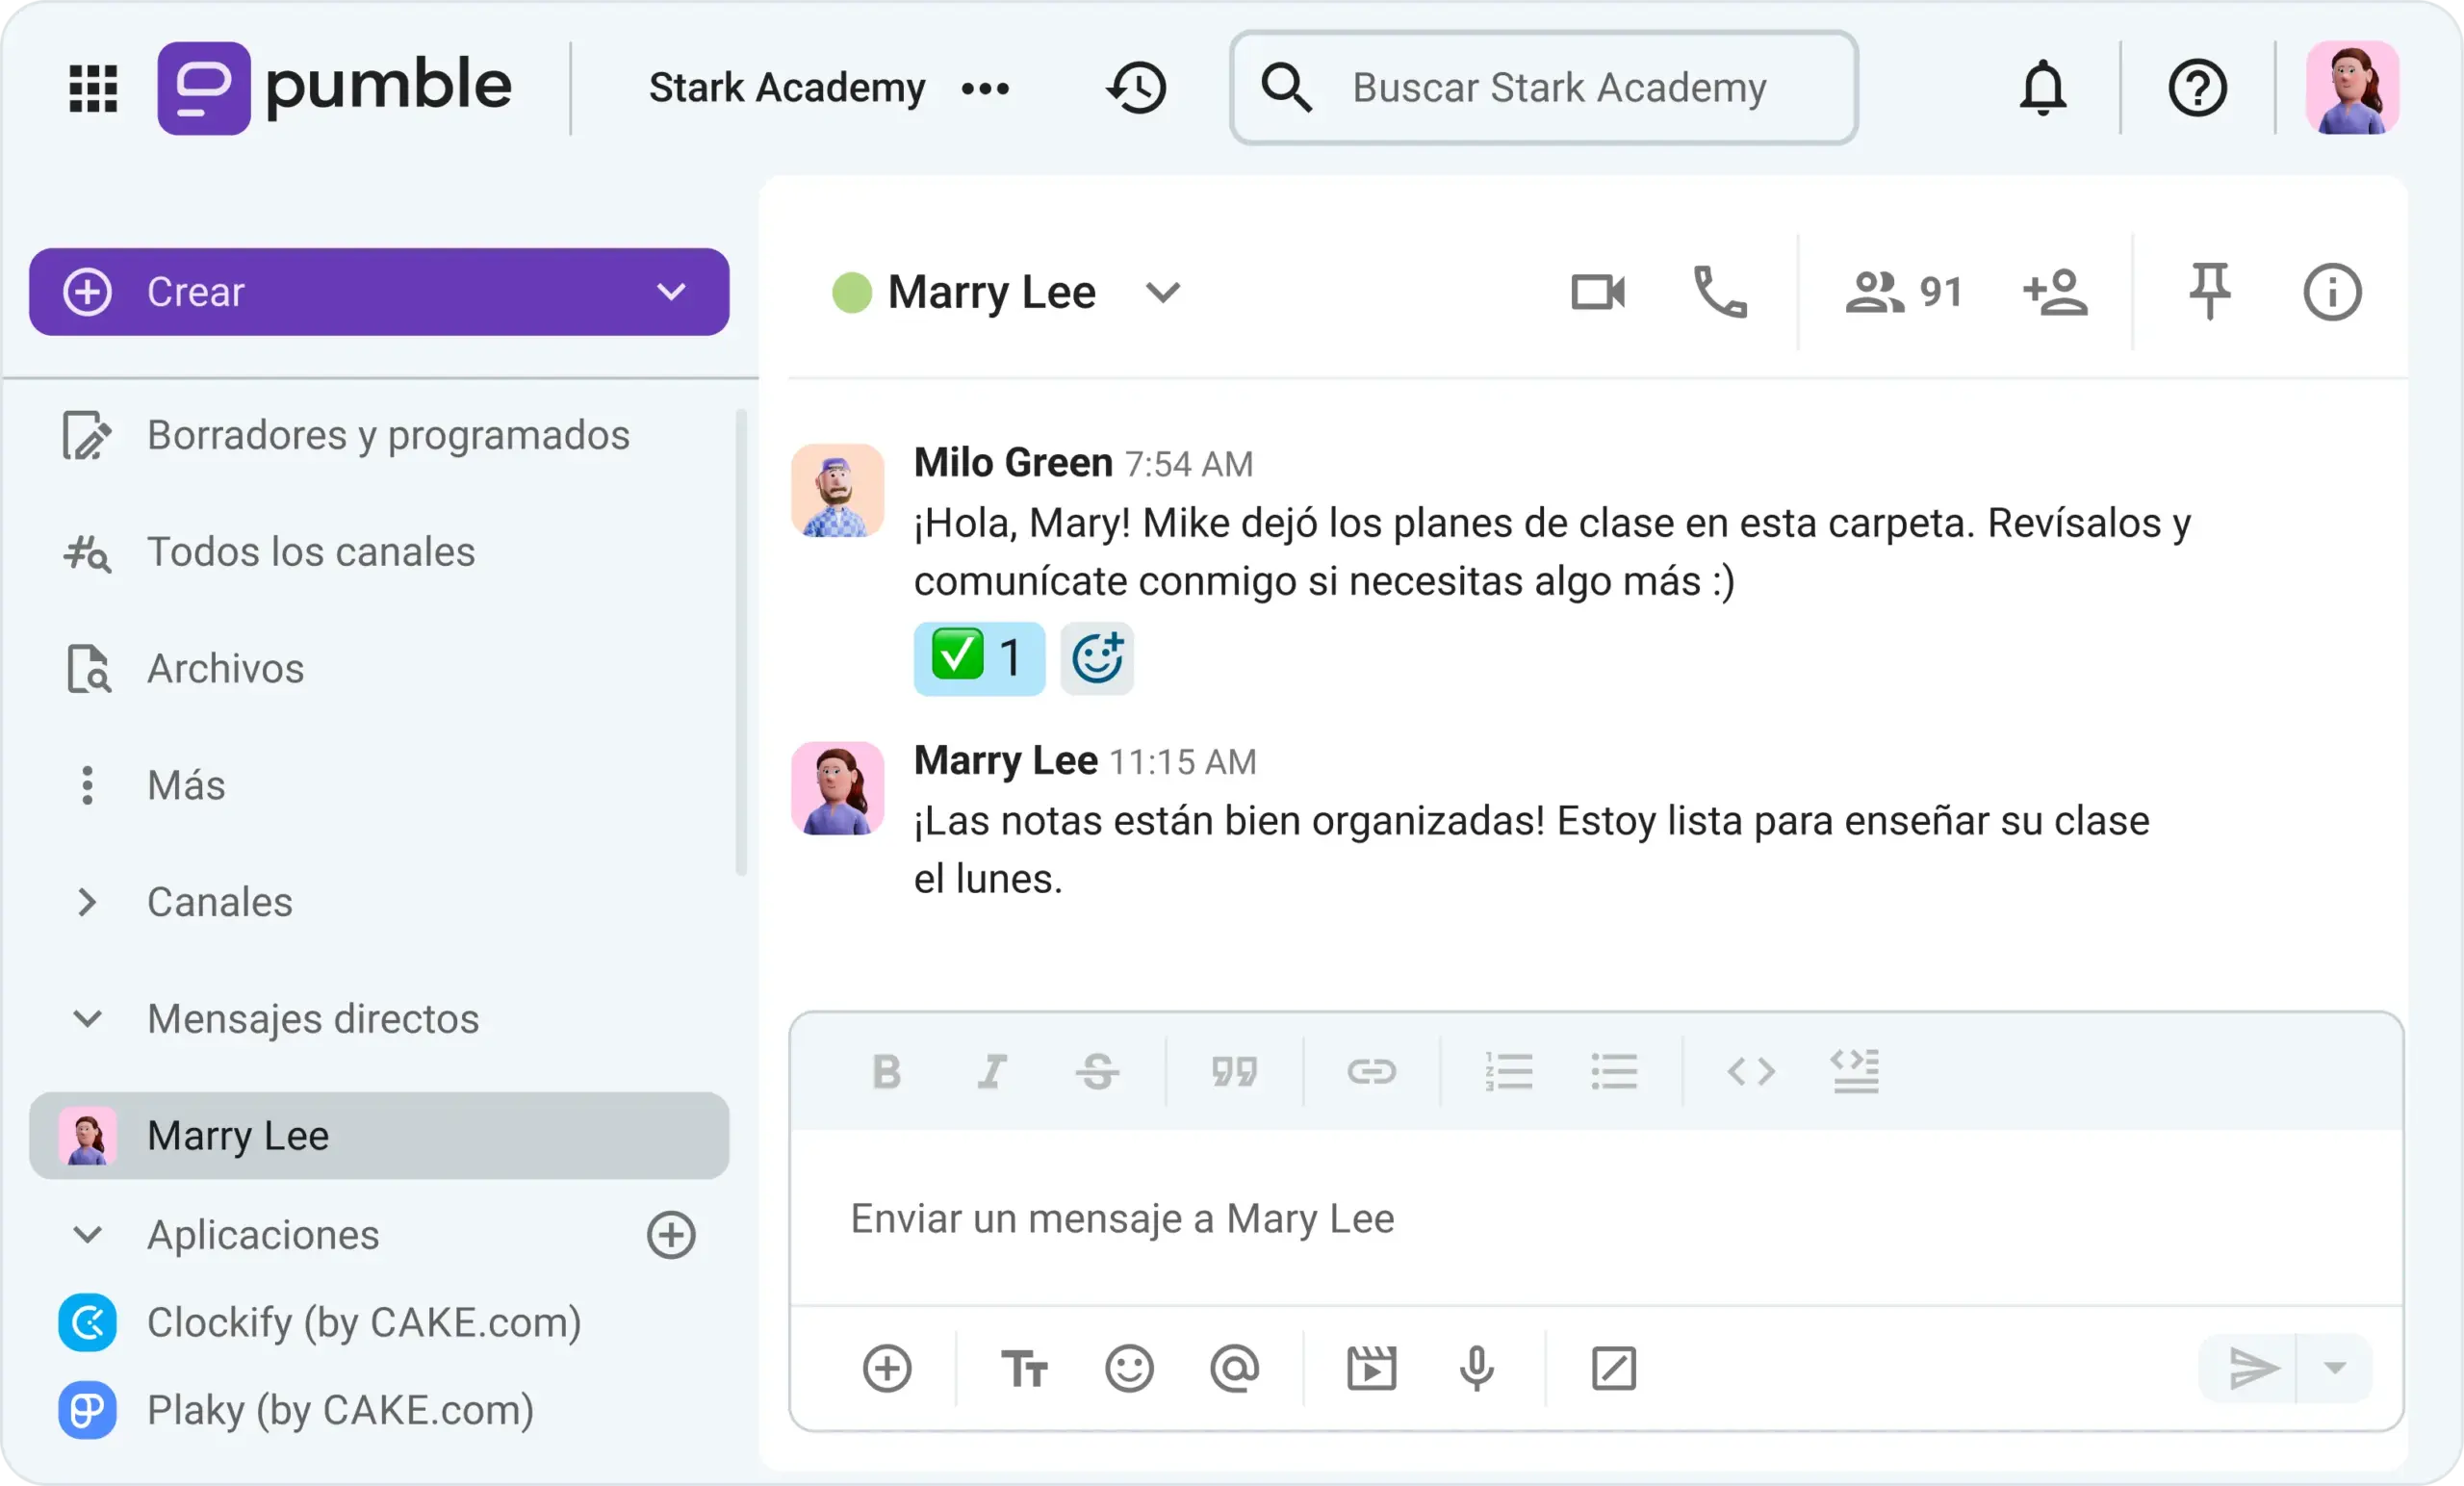Screen dimensions: 2464x1486
Task: Record a video clip message
Action: (1371, 1369)
